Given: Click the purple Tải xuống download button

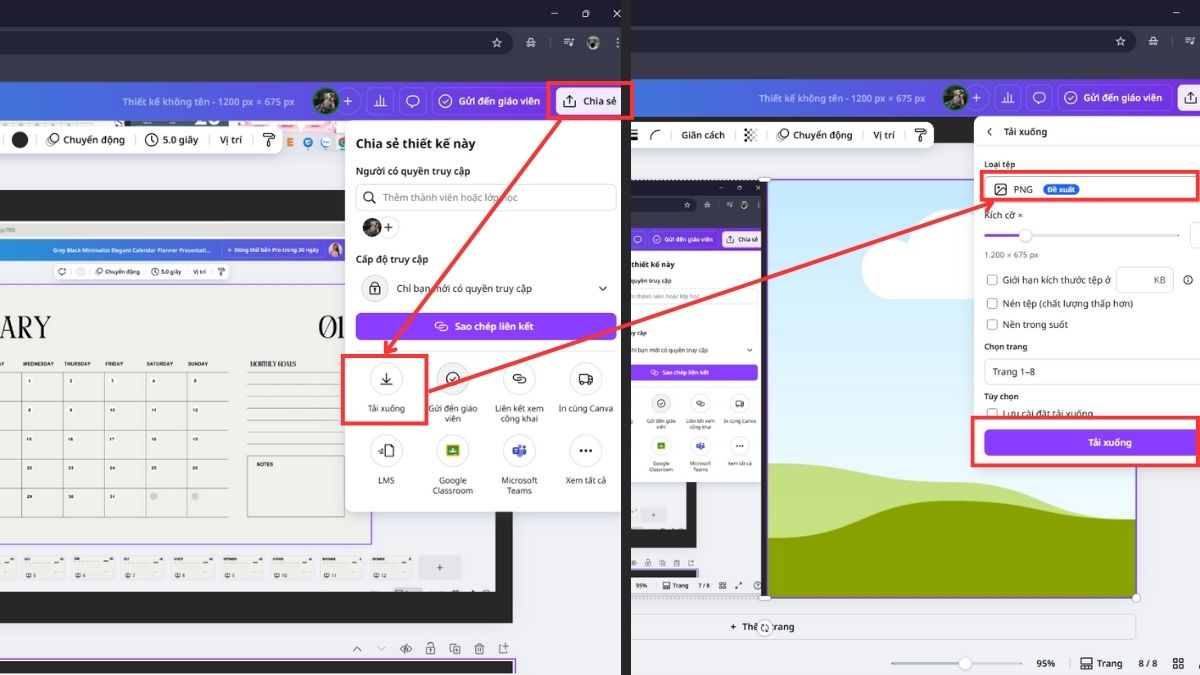Looking at the screenshot, I should tap(1091, 442).
